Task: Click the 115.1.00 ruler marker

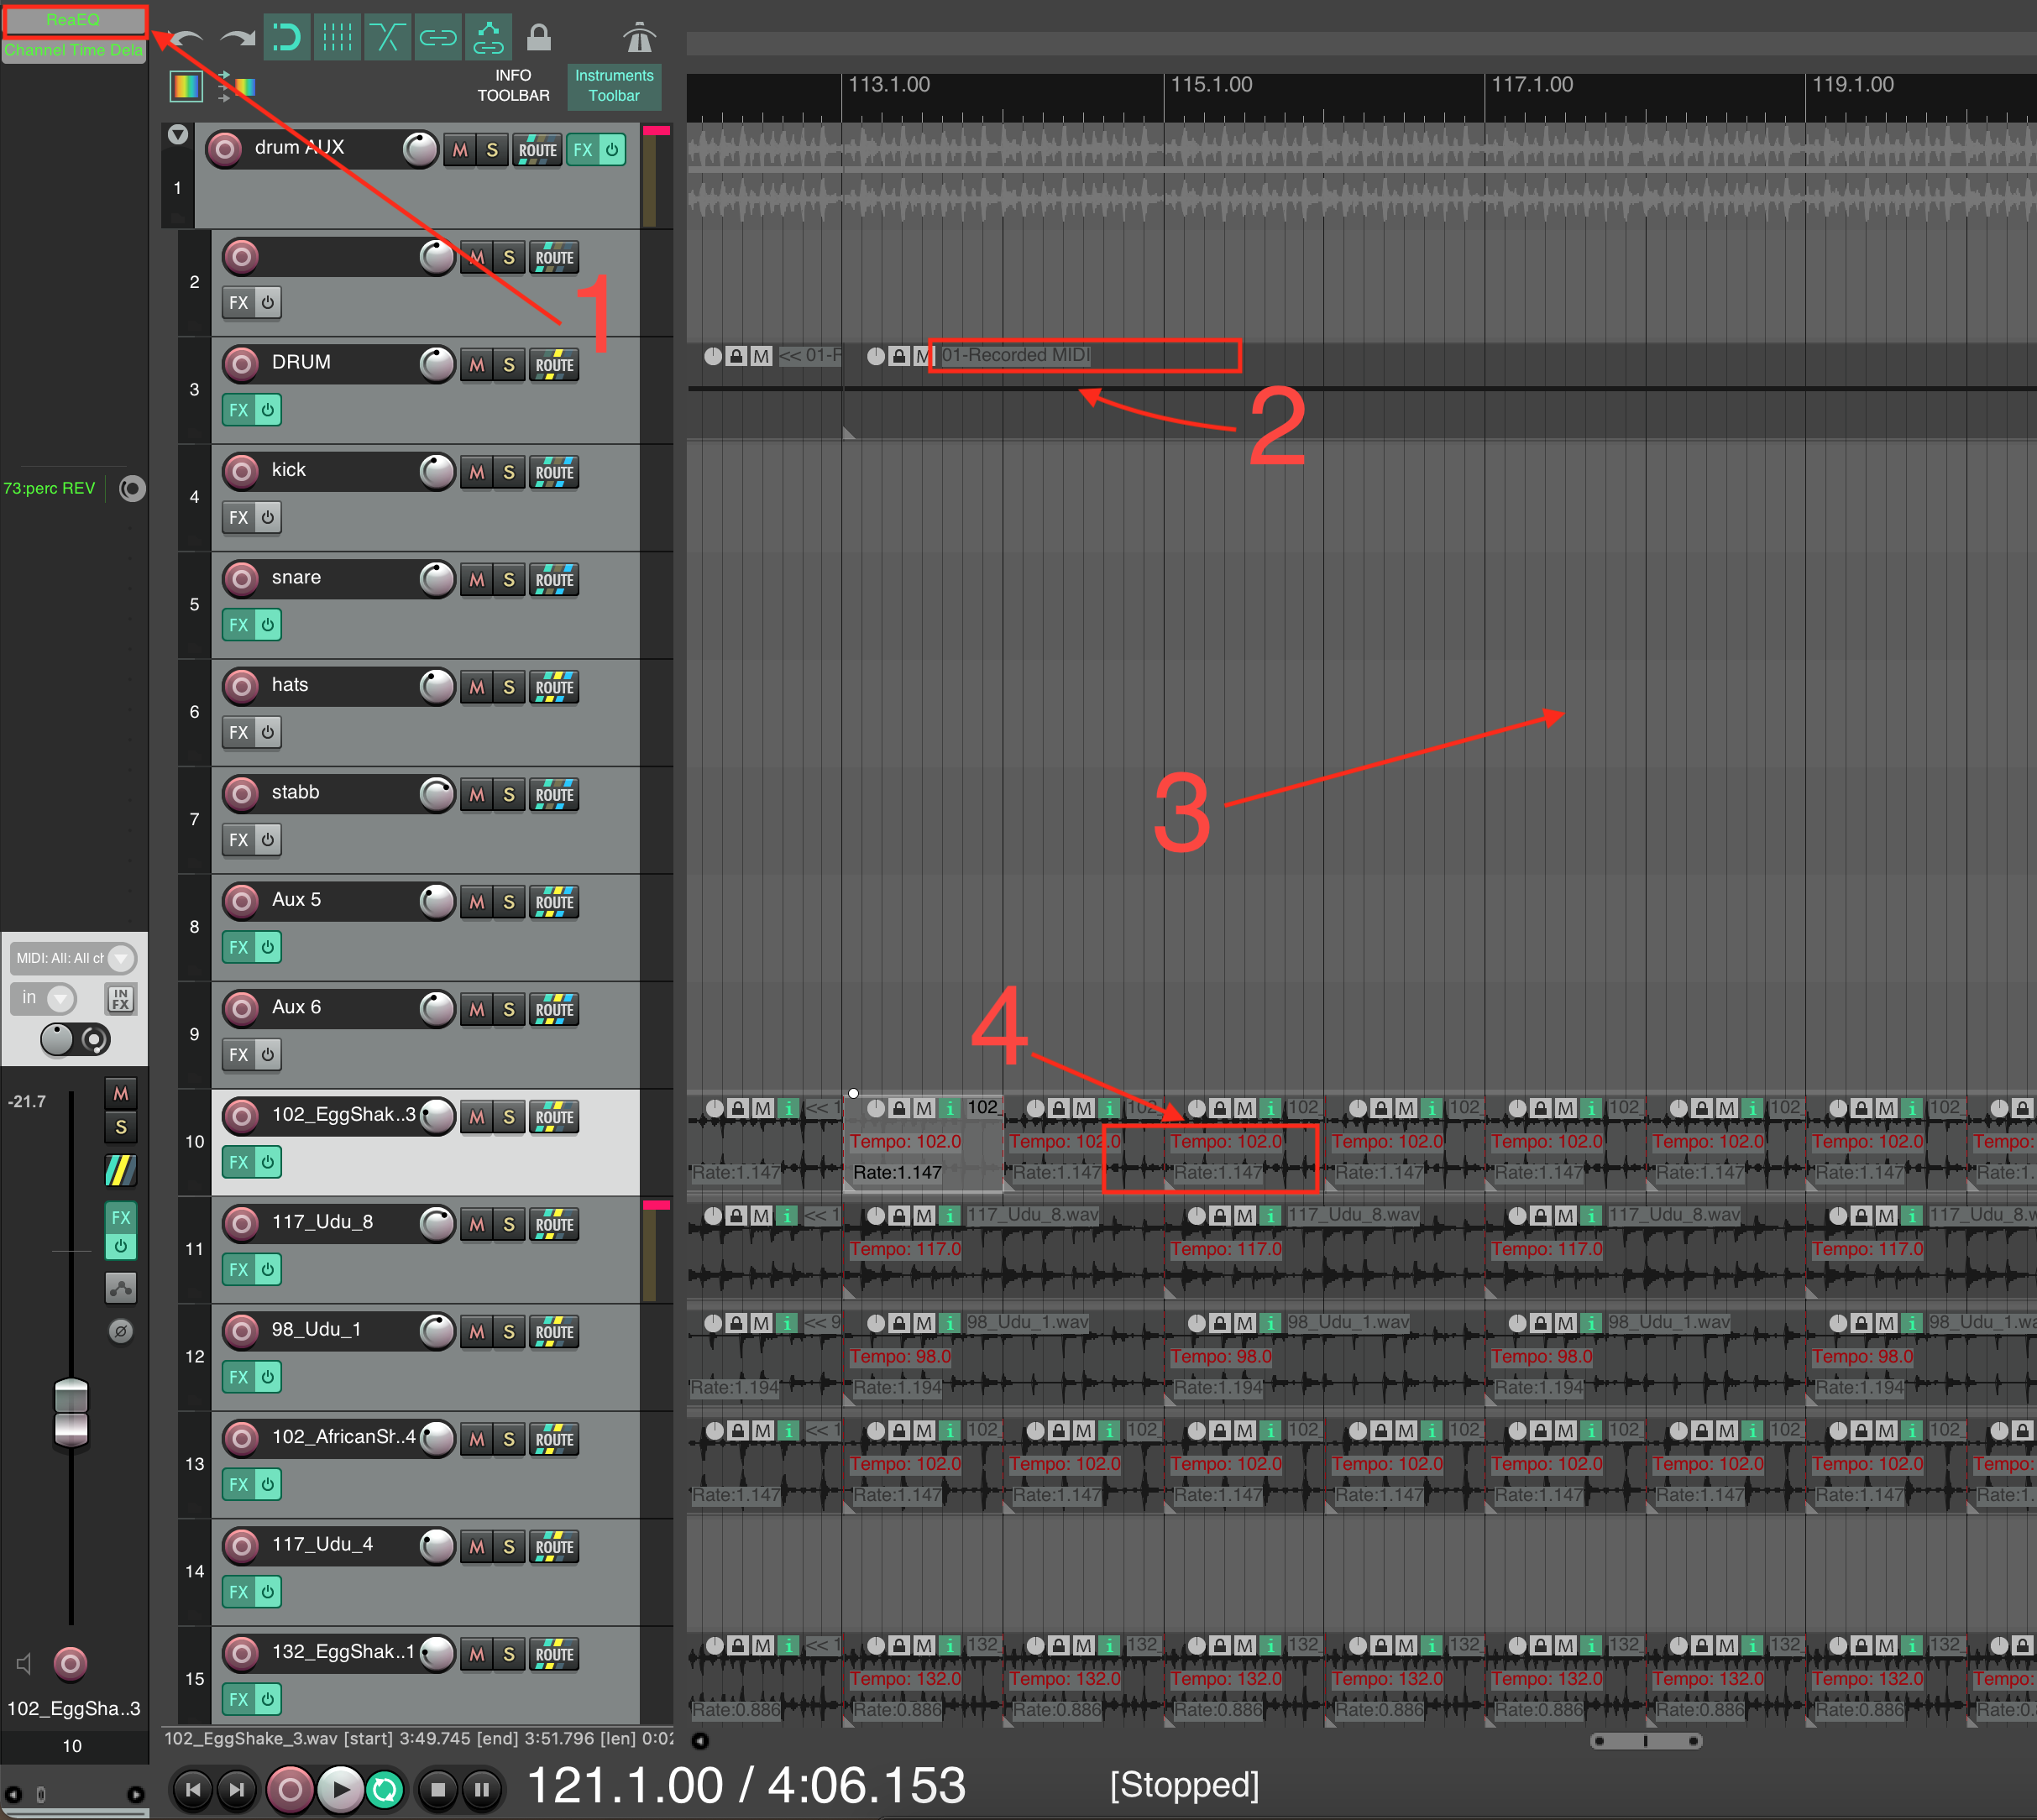Action: click(1211, 85)
